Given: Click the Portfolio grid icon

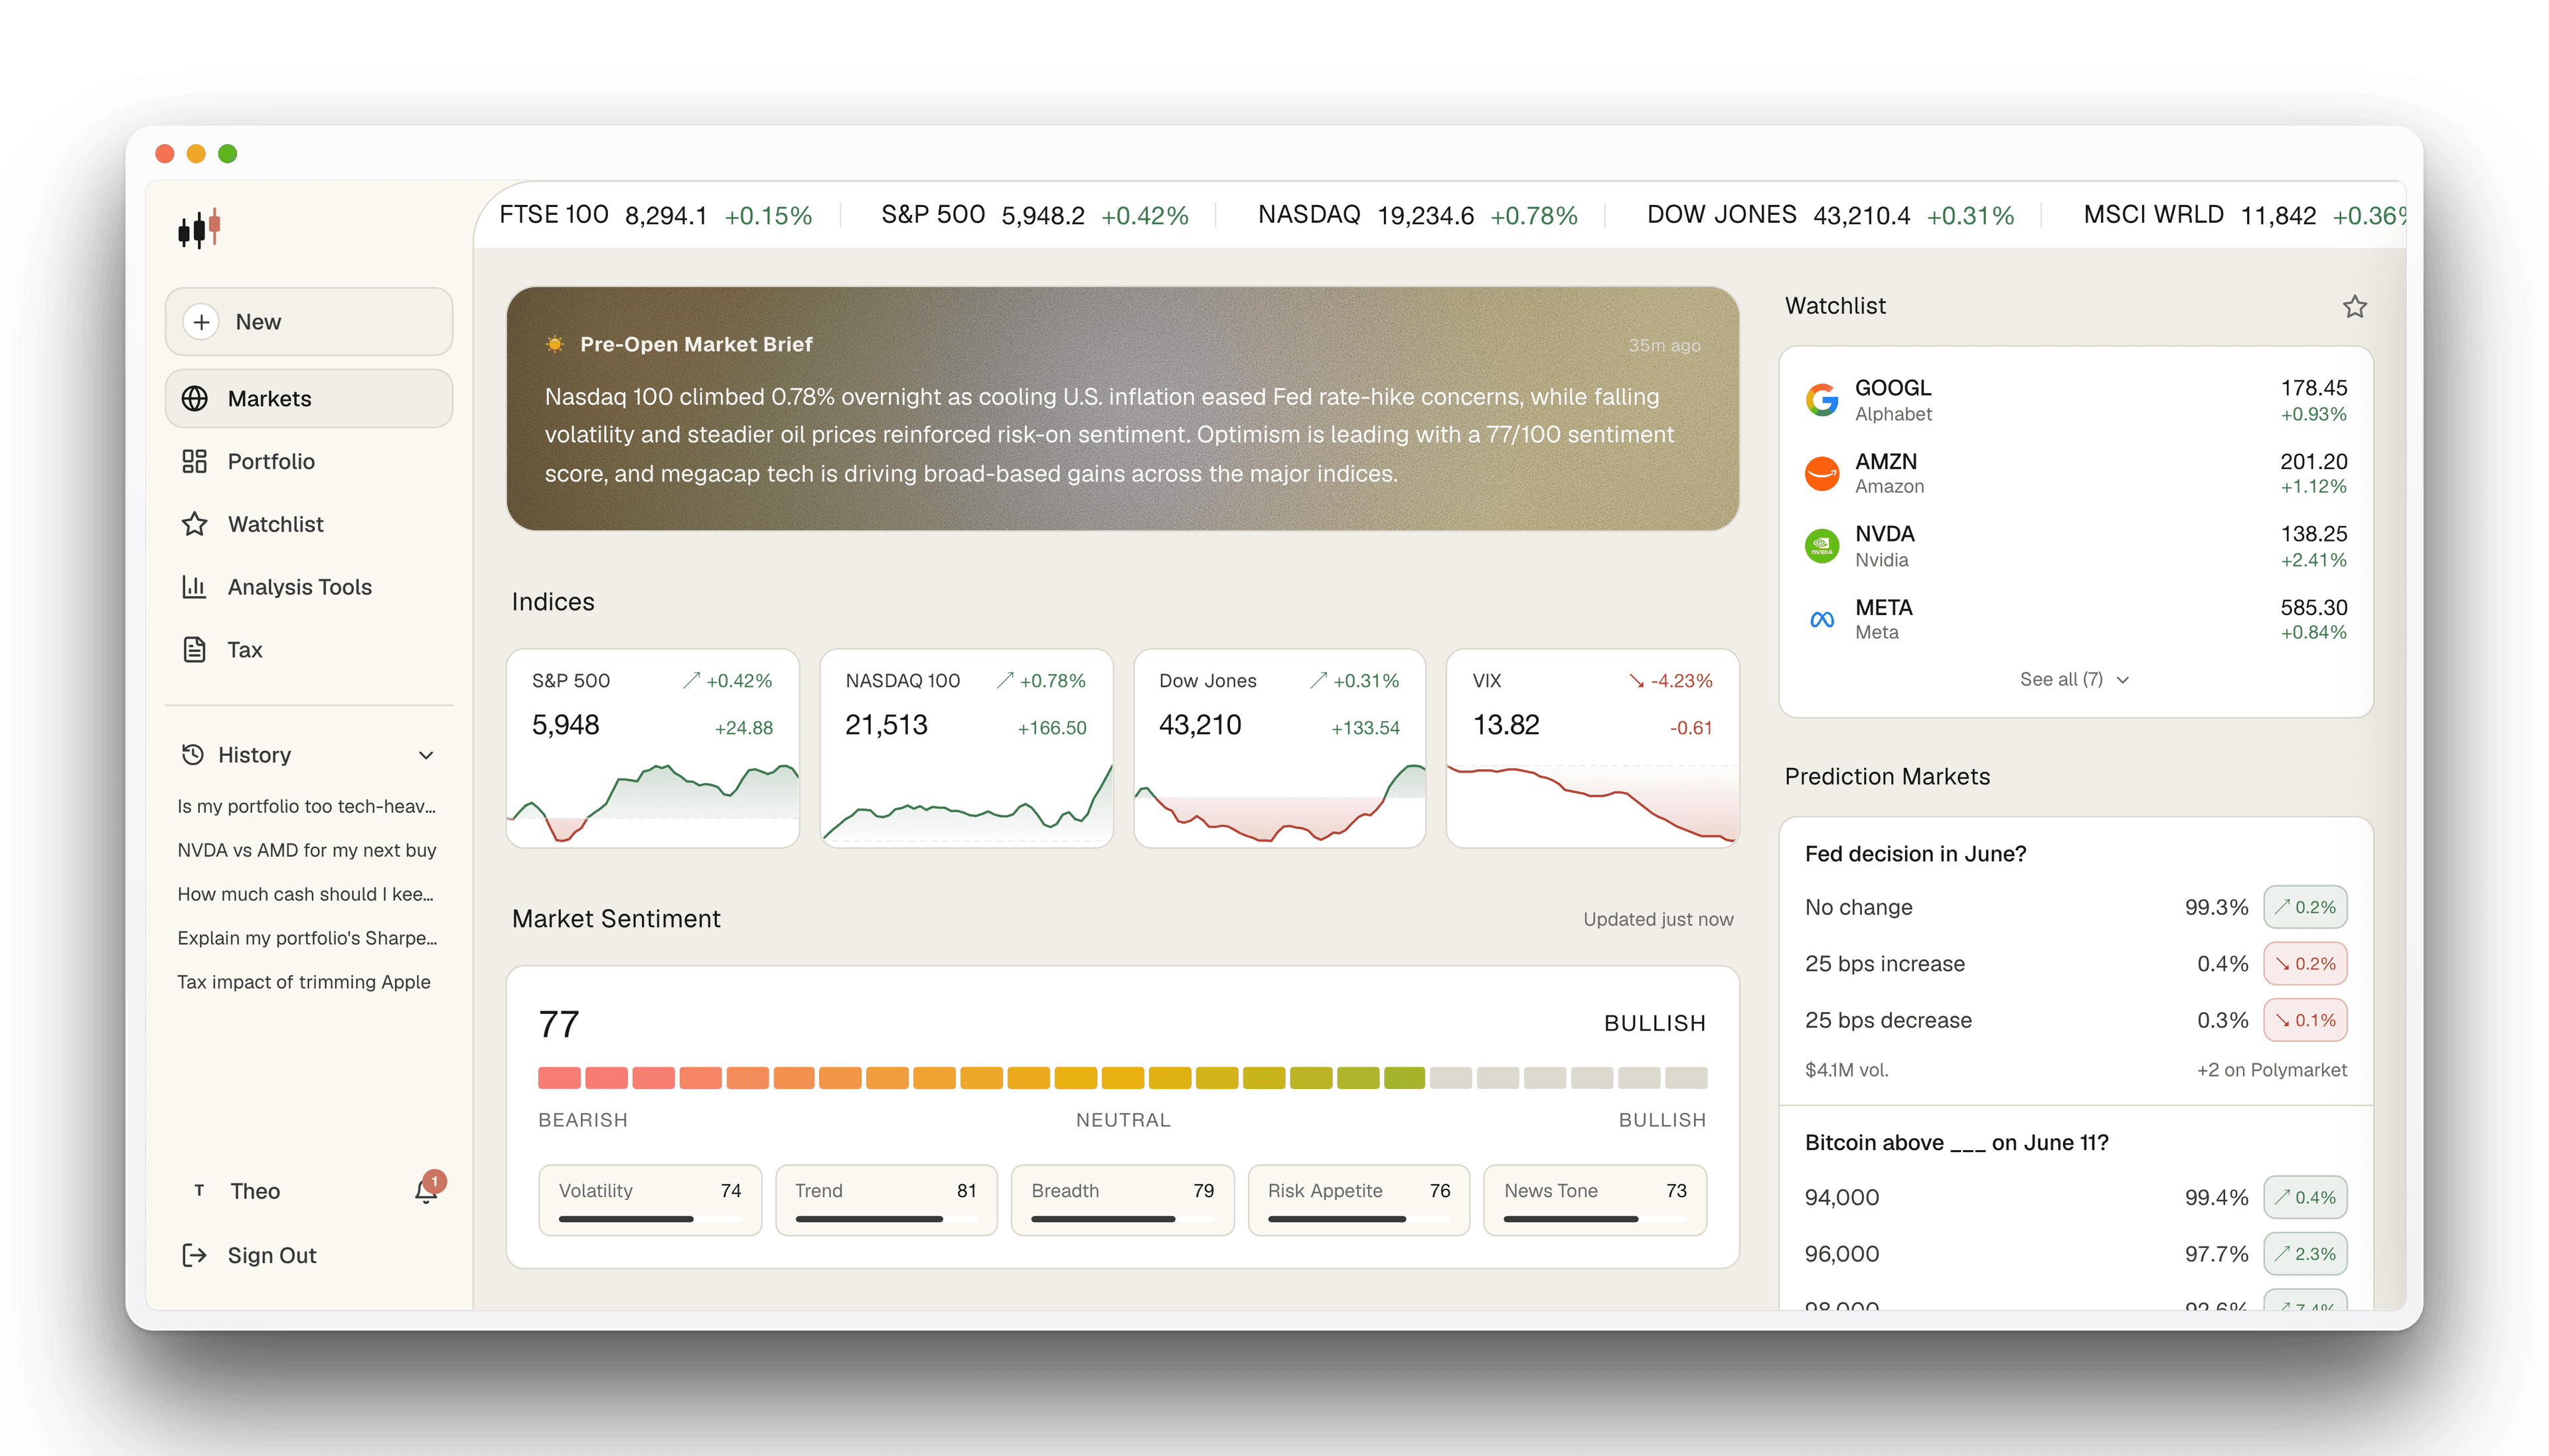Looking at the screenshot, I should pos(194,461).
